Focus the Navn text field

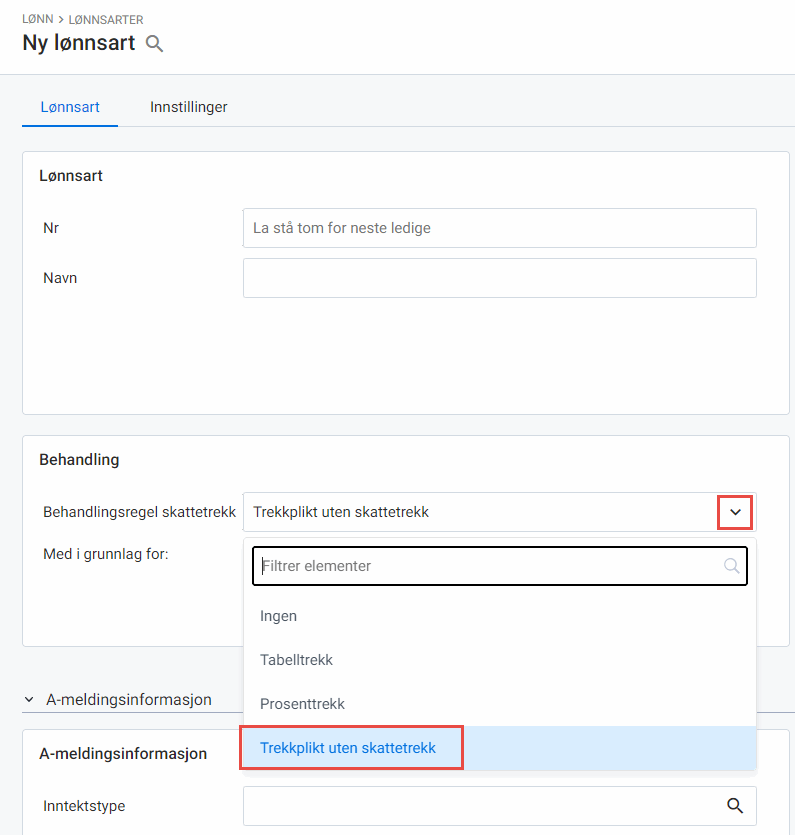click(x=499, y=278)
